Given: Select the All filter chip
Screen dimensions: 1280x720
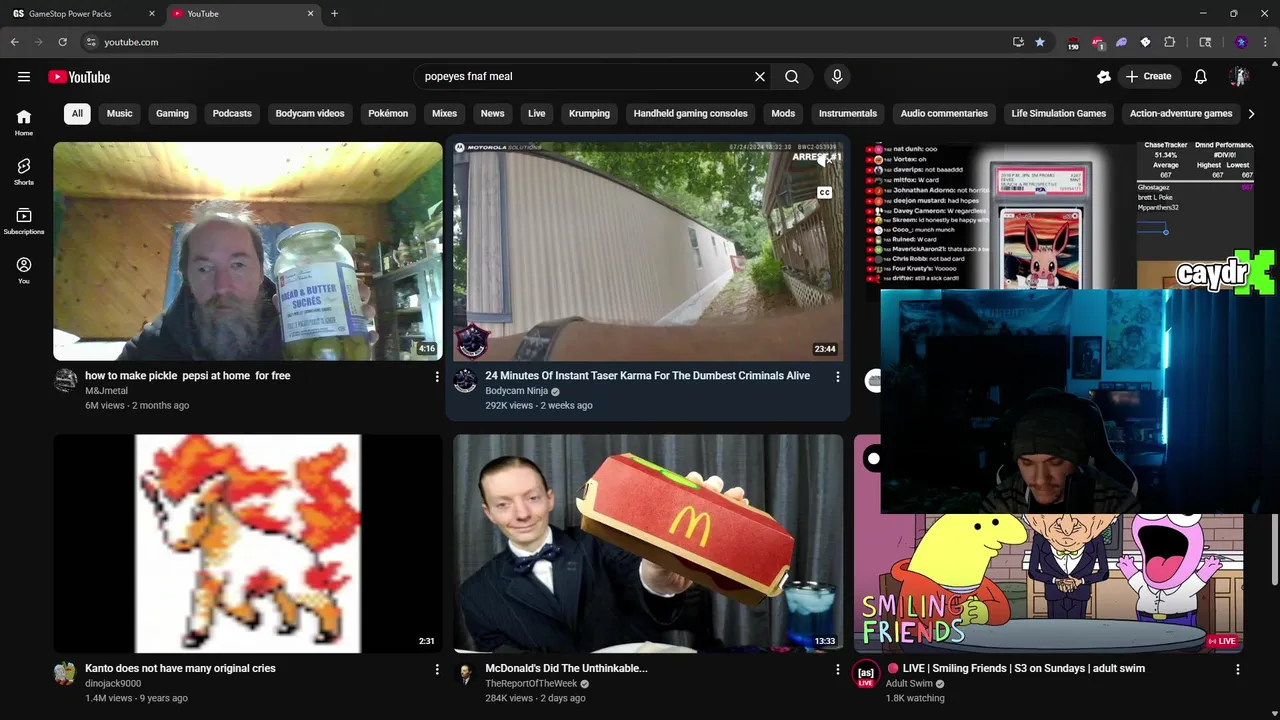Looking at the screenshot, I should (77, 113).
